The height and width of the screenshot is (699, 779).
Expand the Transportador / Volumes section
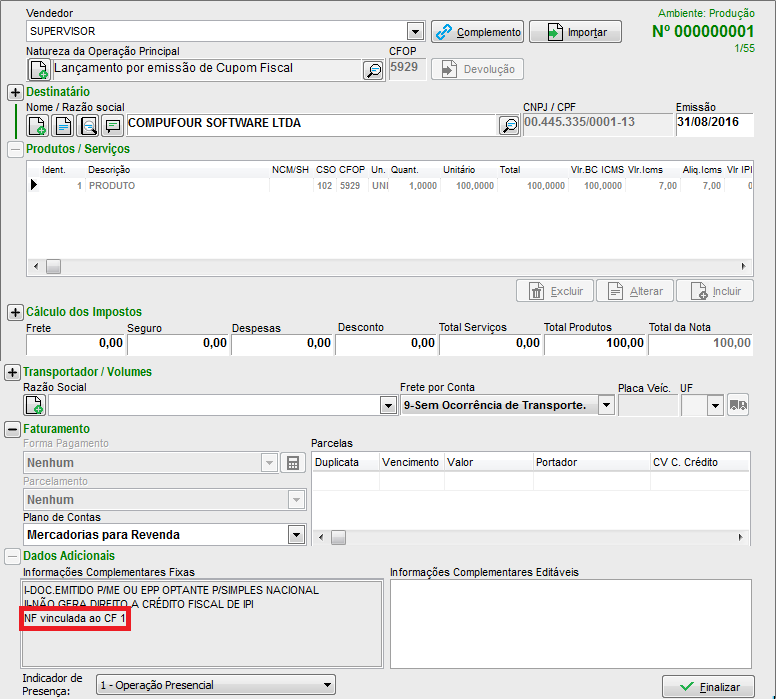tap(15, 372)
